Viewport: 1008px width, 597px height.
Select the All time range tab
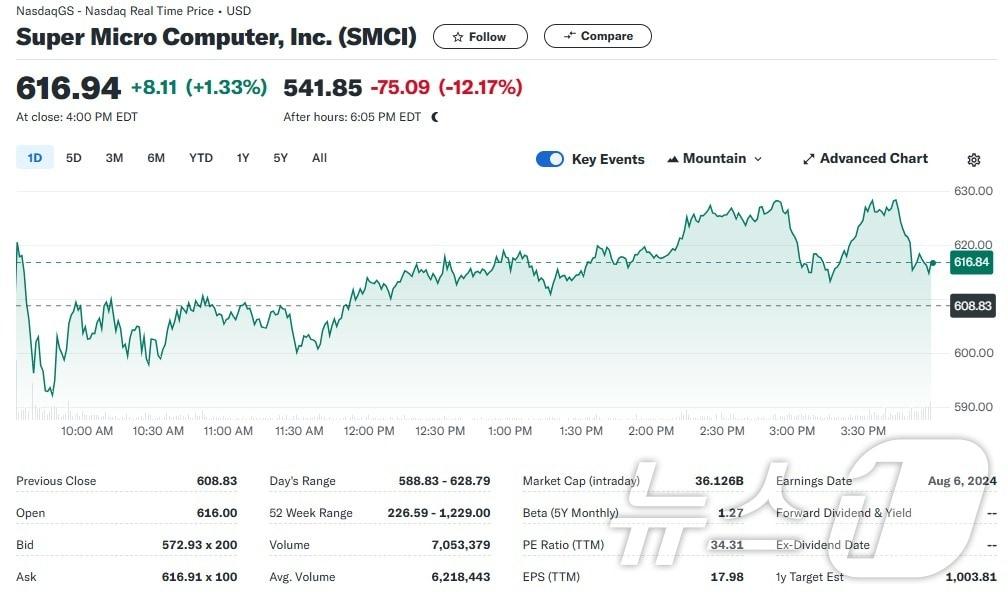click(319, 158)
